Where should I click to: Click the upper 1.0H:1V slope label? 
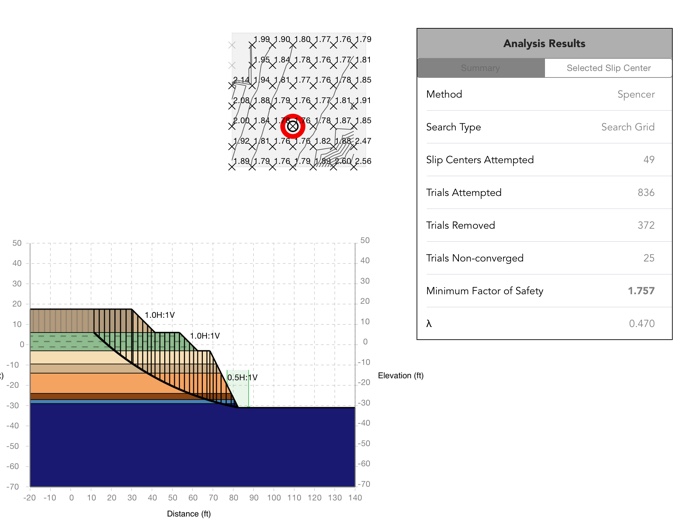pos(160,315)
